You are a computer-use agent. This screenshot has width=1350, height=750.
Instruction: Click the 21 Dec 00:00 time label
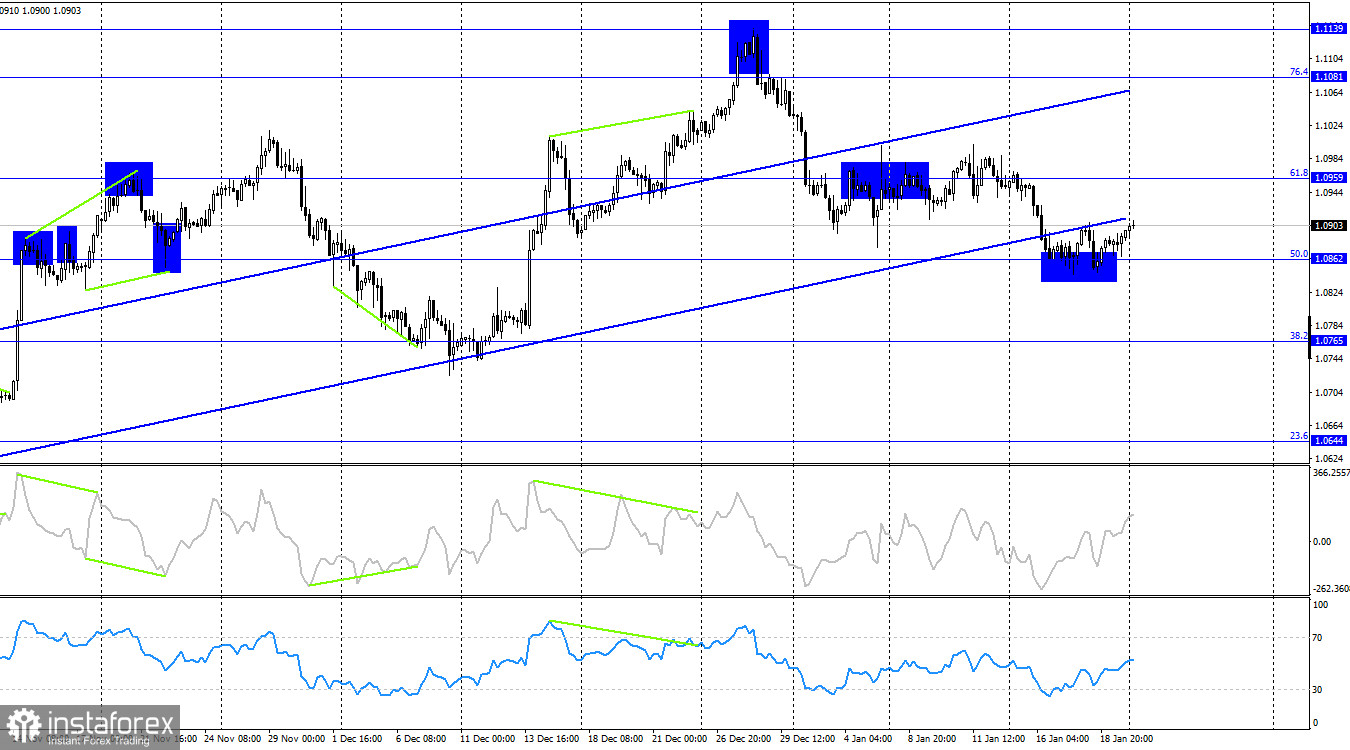(680, 740)
